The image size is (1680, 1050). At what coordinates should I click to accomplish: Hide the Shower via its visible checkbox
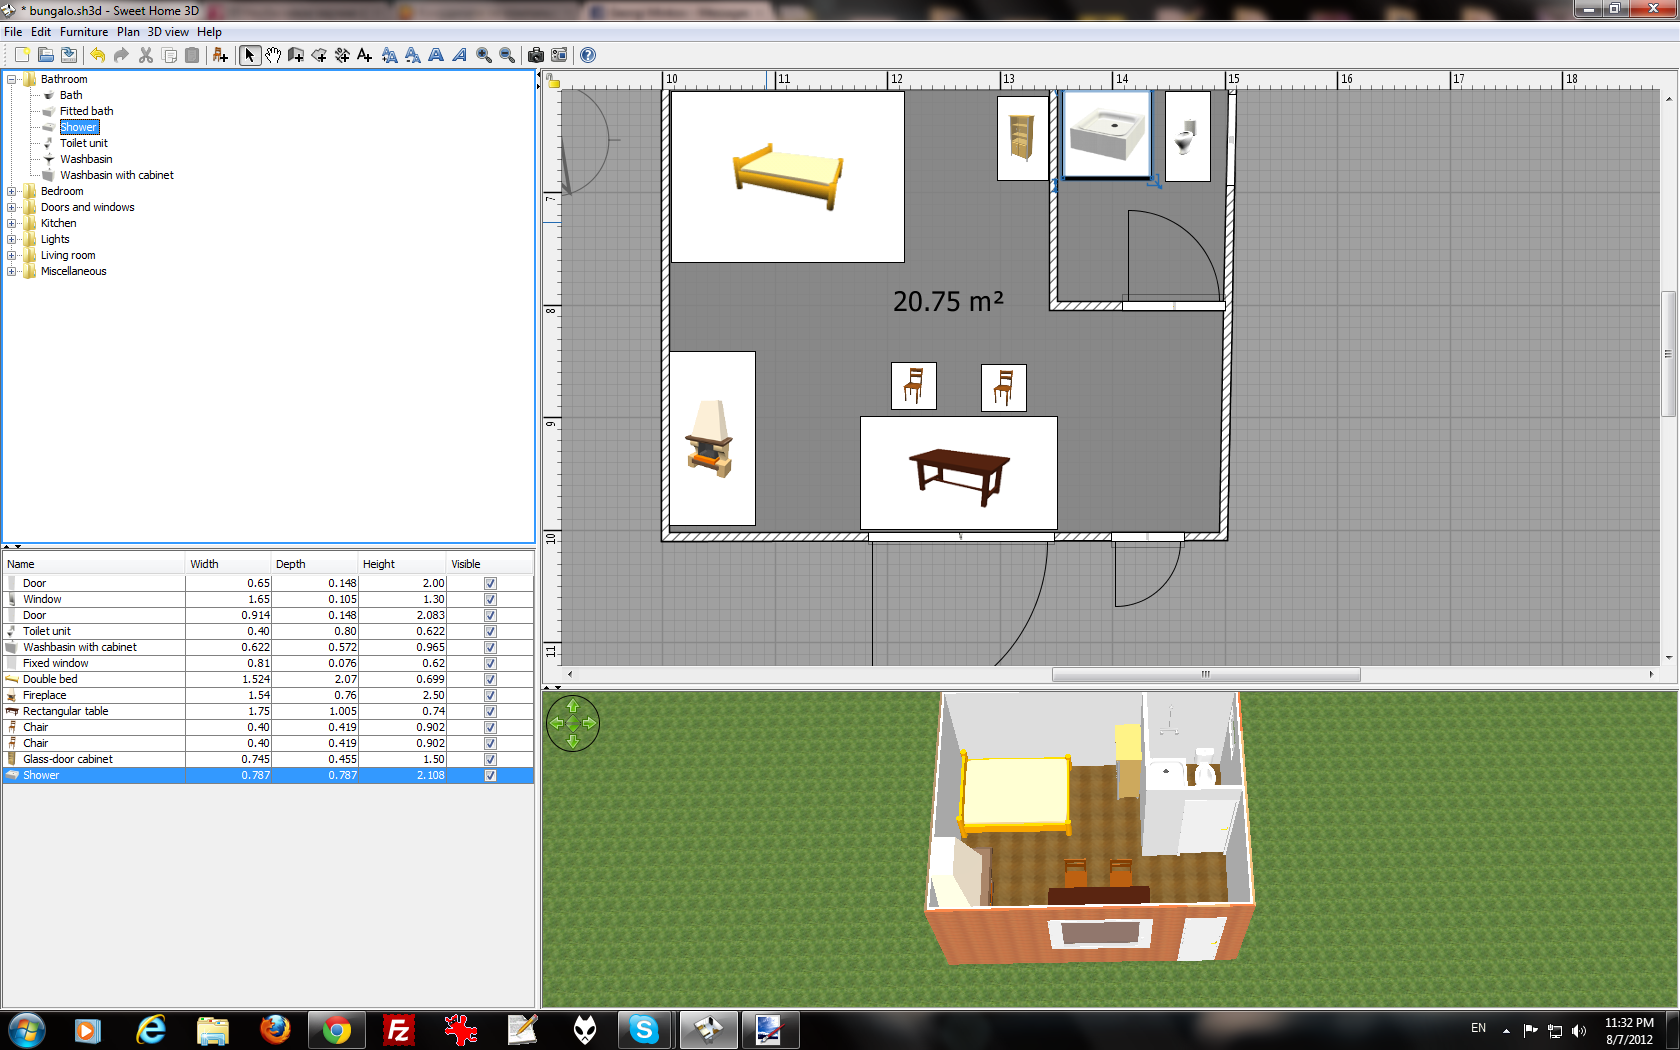point(490,775)
